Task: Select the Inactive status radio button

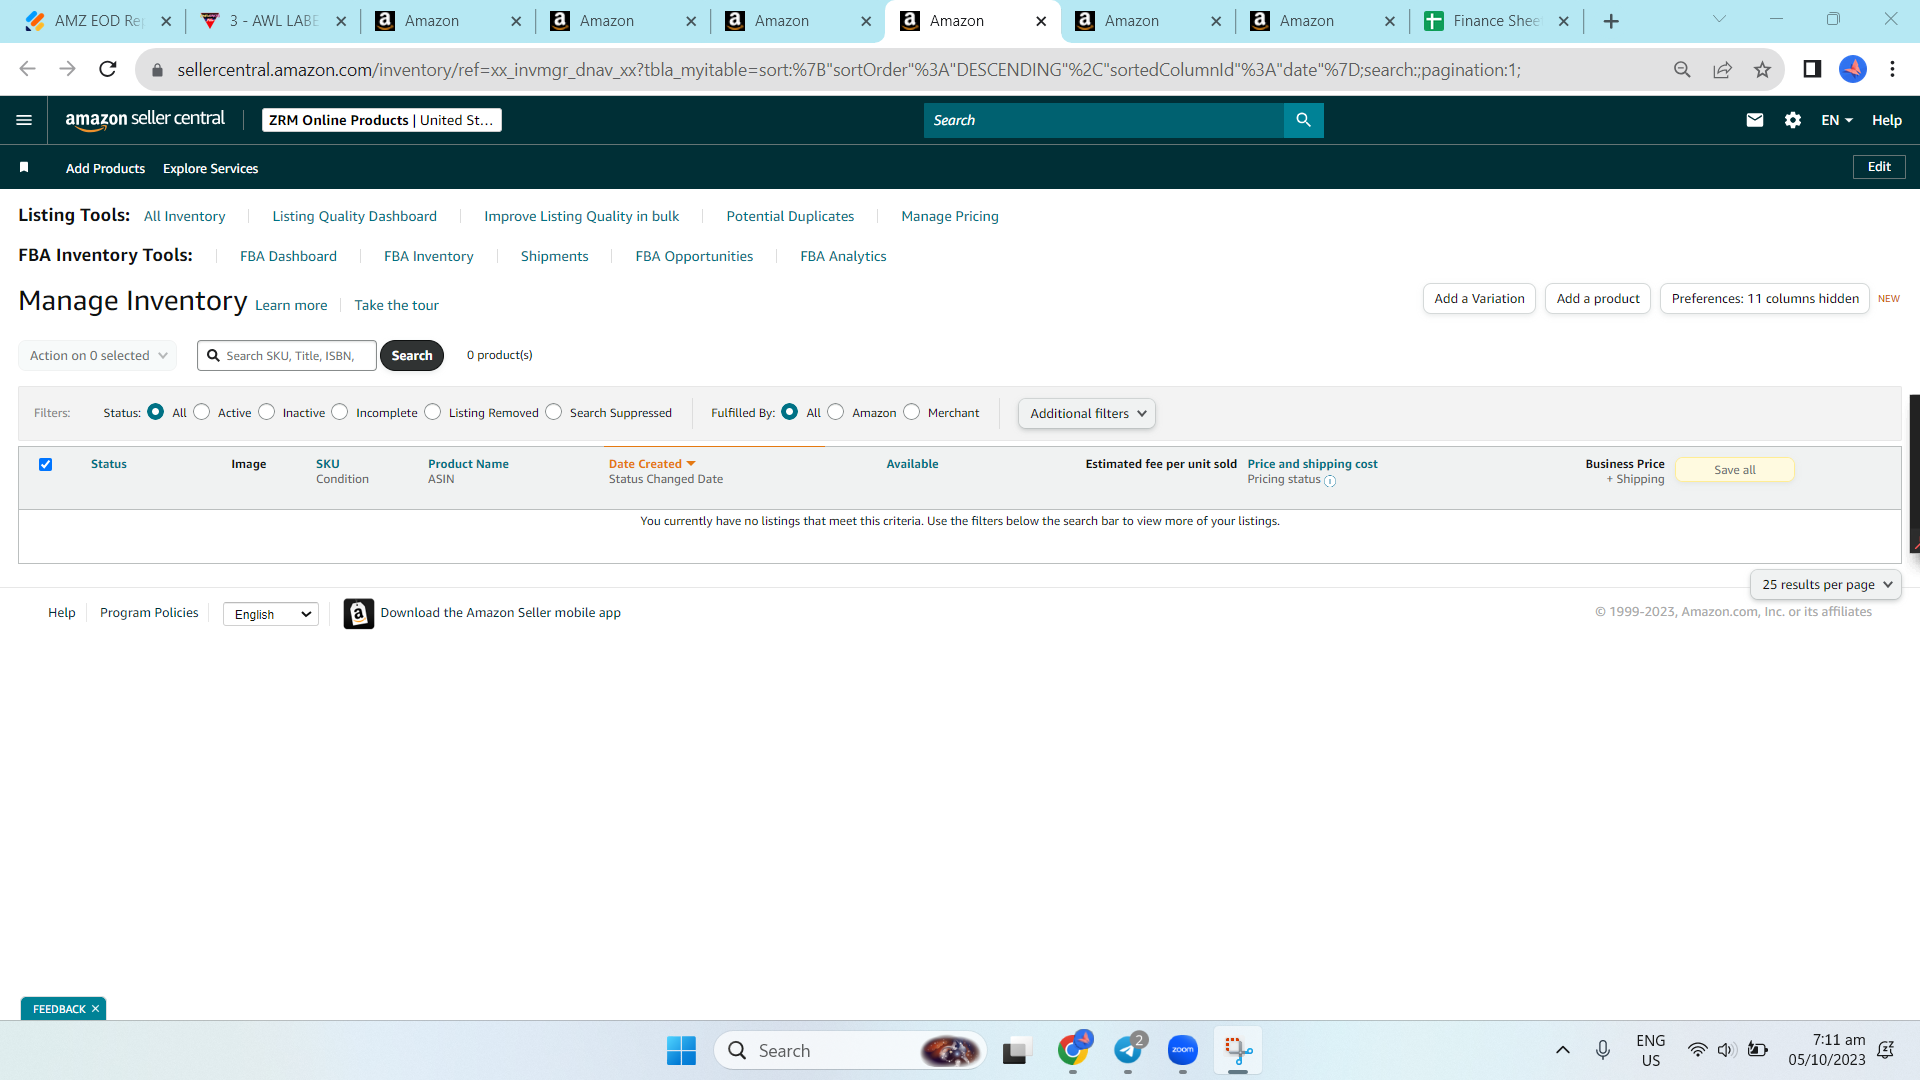Action: (266, 412)
